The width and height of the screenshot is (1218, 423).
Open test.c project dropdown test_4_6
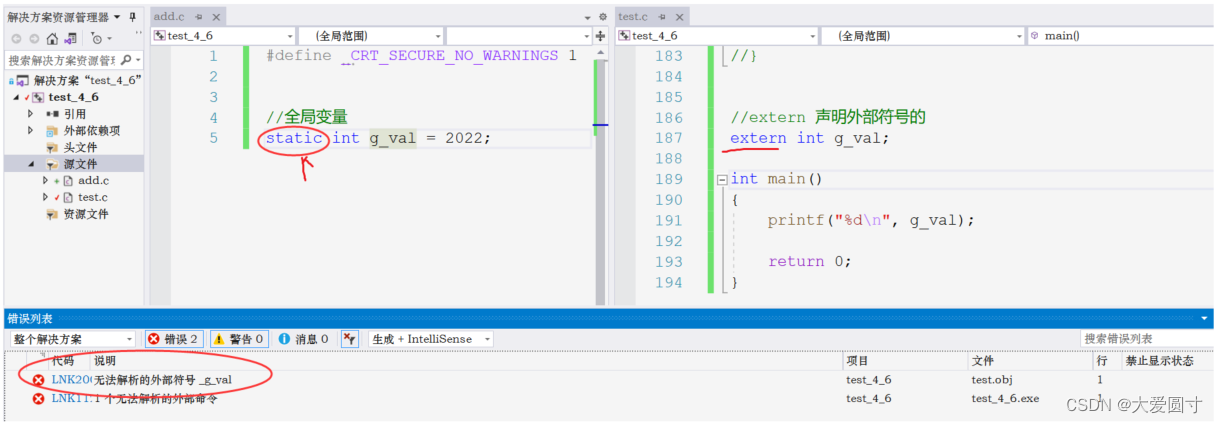(717, 36)
